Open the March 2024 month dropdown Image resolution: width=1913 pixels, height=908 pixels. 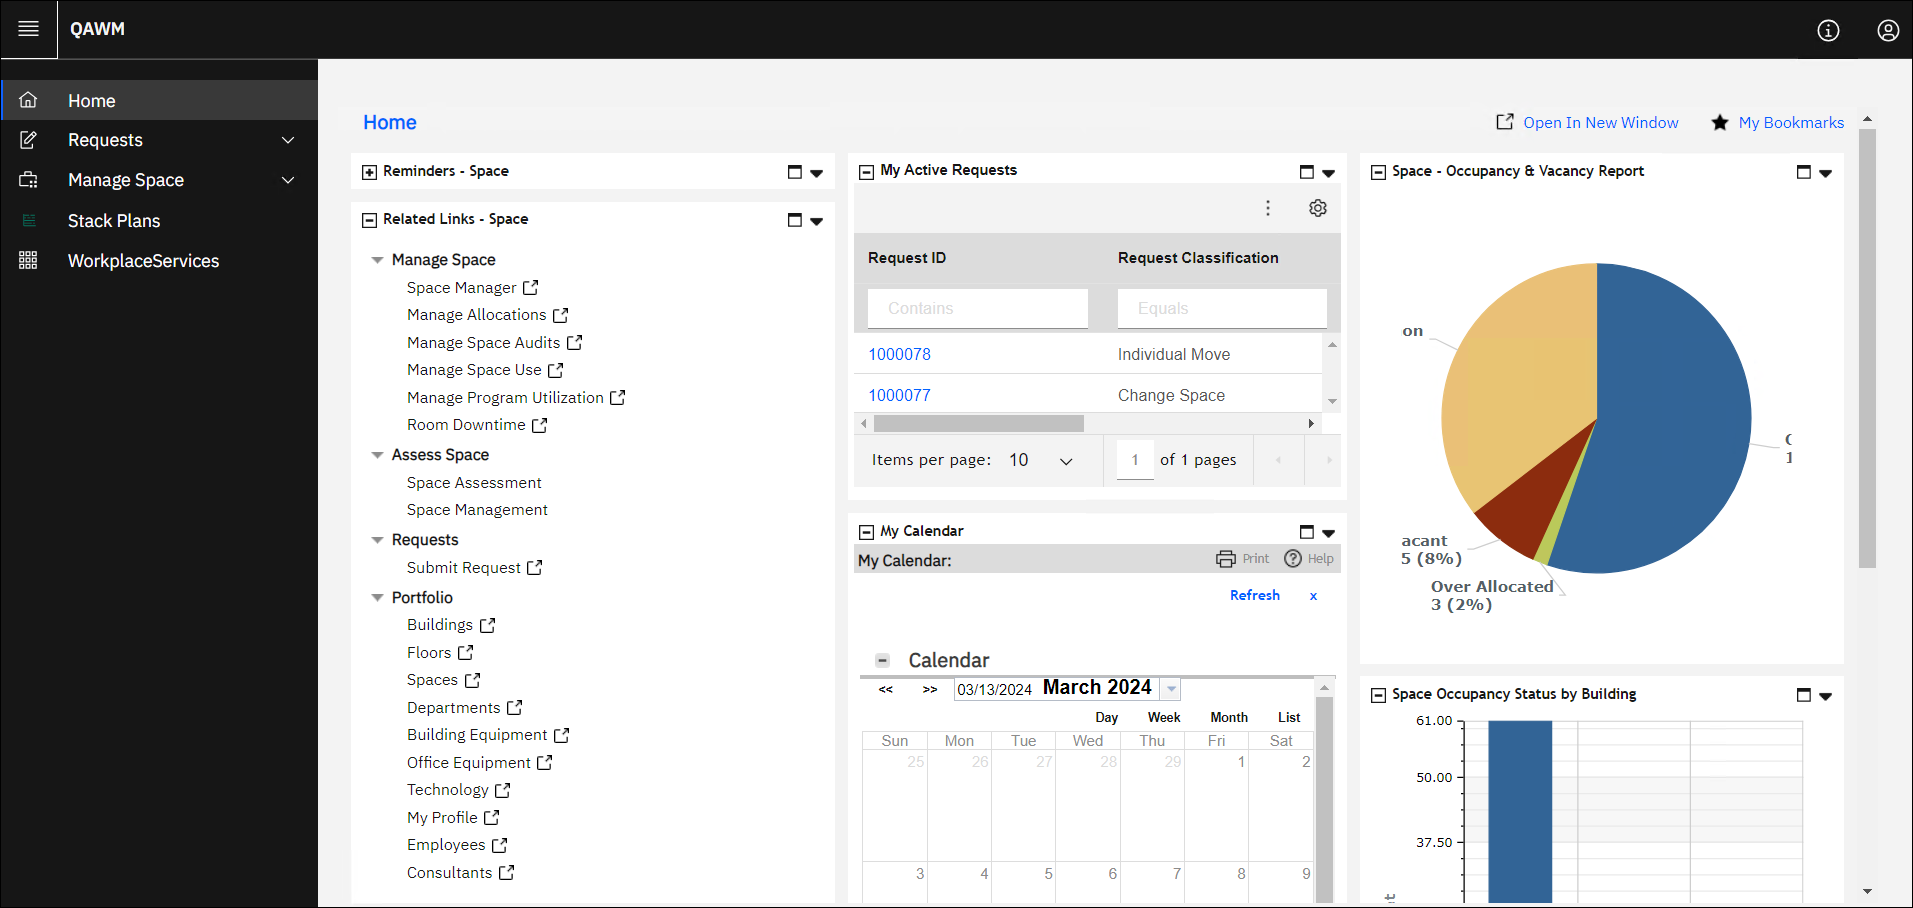pos(1170,688)
